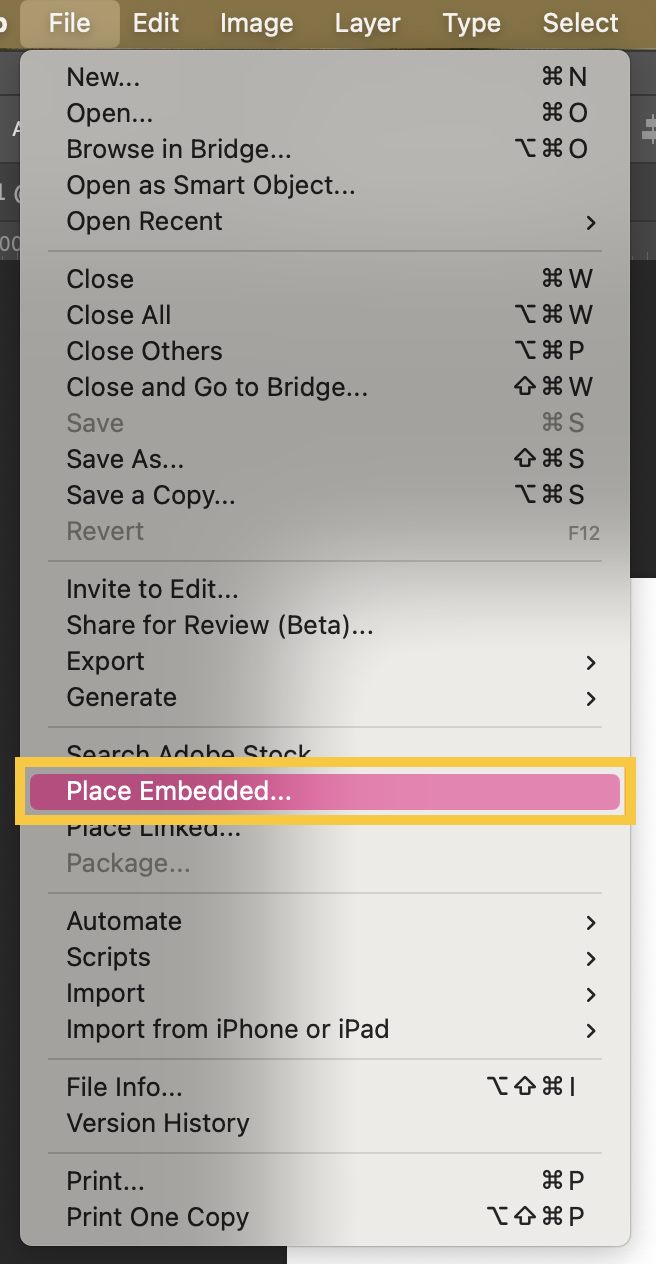Open the Layer menu
This screenshot has height=1264, width=656.
click(367, 23)
